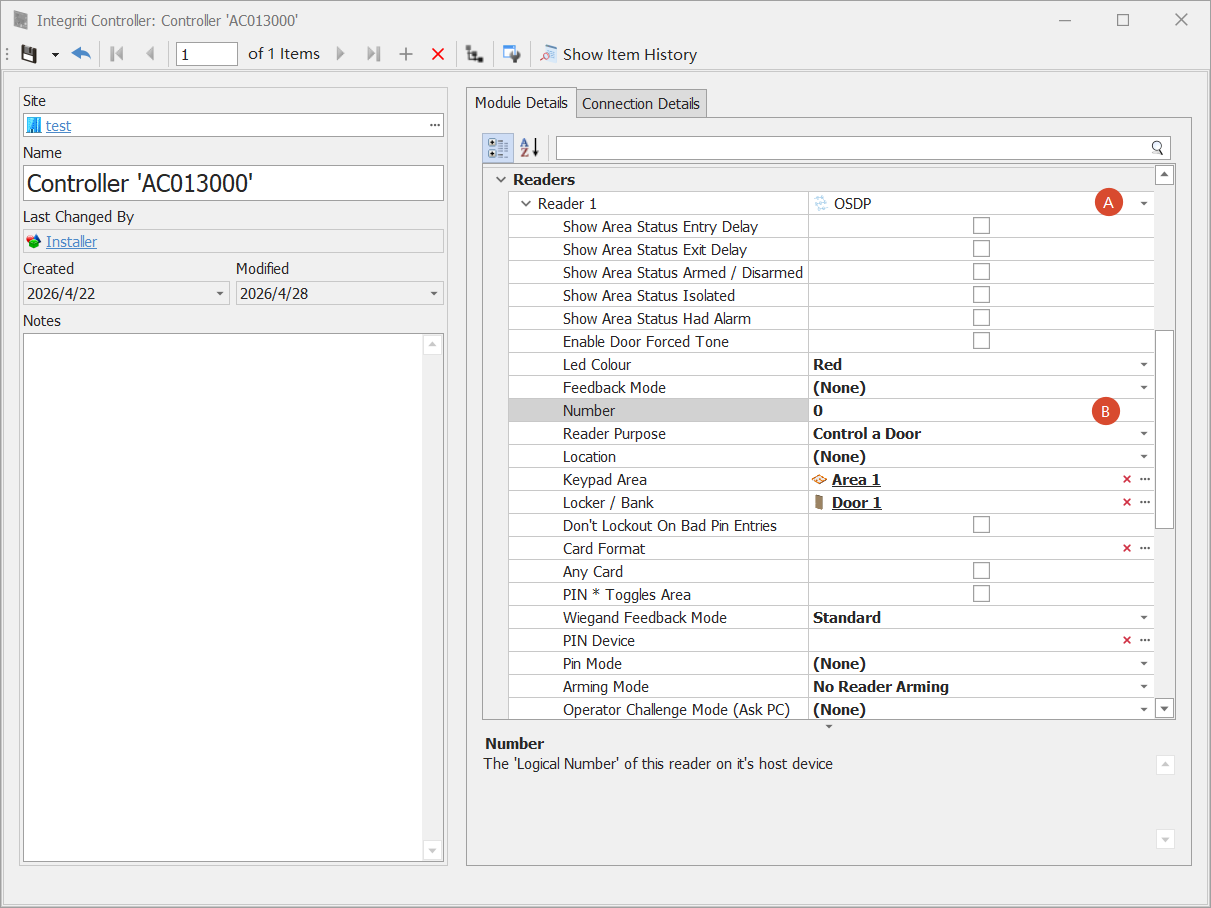Sort properties alphabetically
The image size is (1211, 908).
click(x=529, y=148)
